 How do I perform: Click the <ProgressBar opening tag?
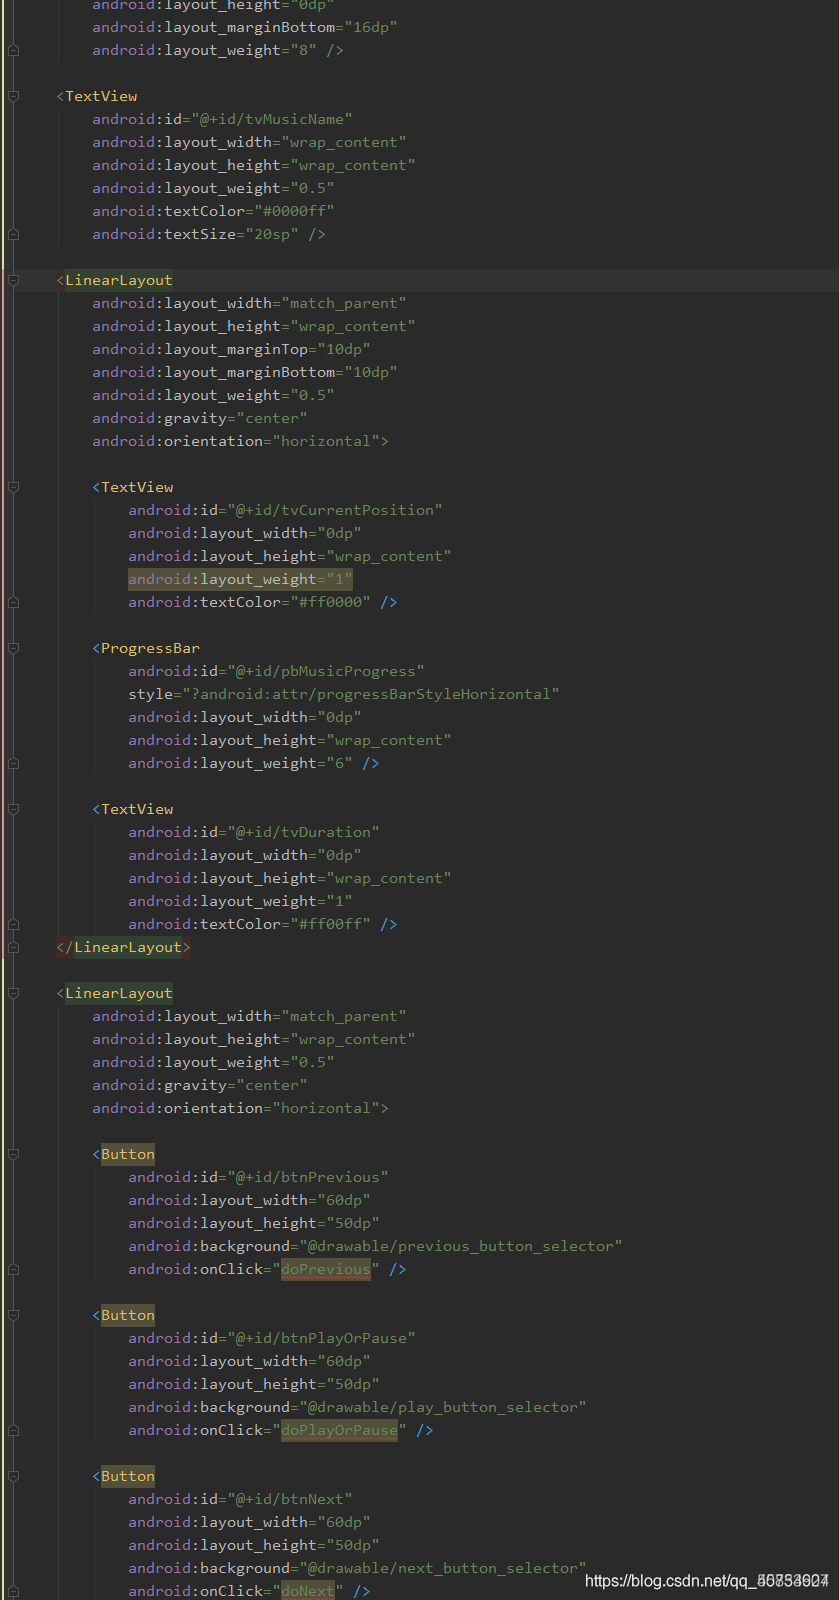[x=146, y=648]
